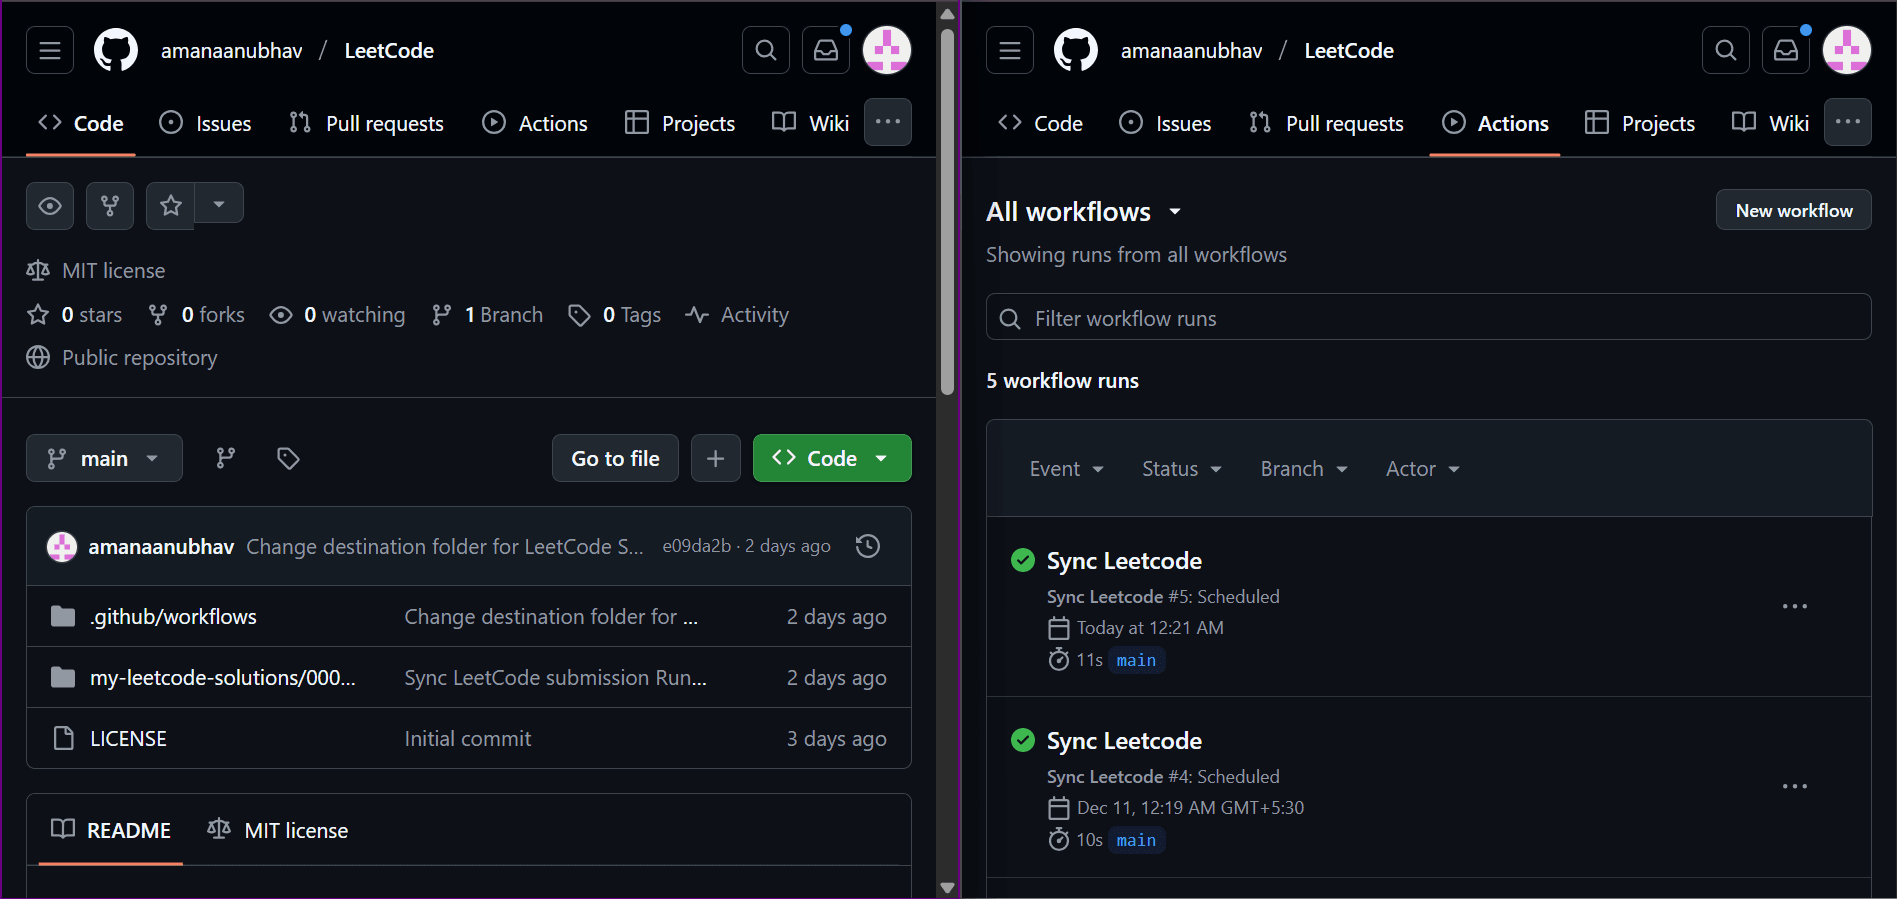Switch to Pull requests tab in left window

point(366,123)
